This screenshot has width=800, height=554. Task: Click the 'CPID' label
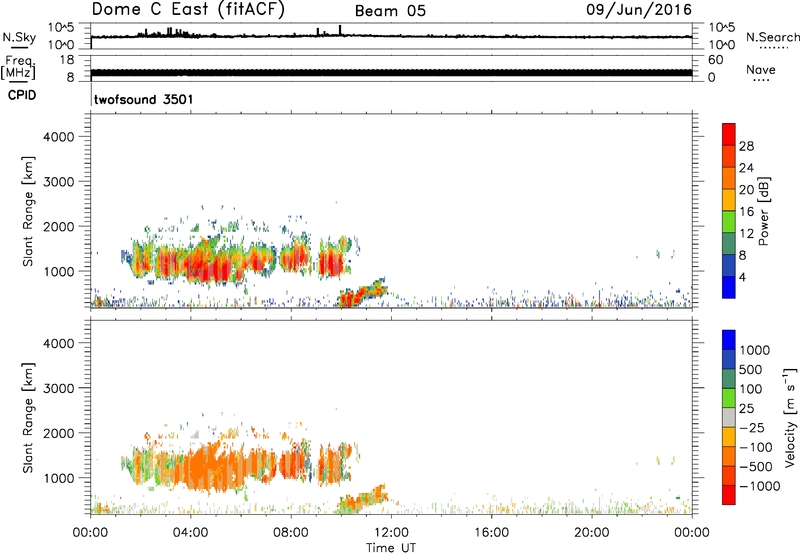pos(22,95)
